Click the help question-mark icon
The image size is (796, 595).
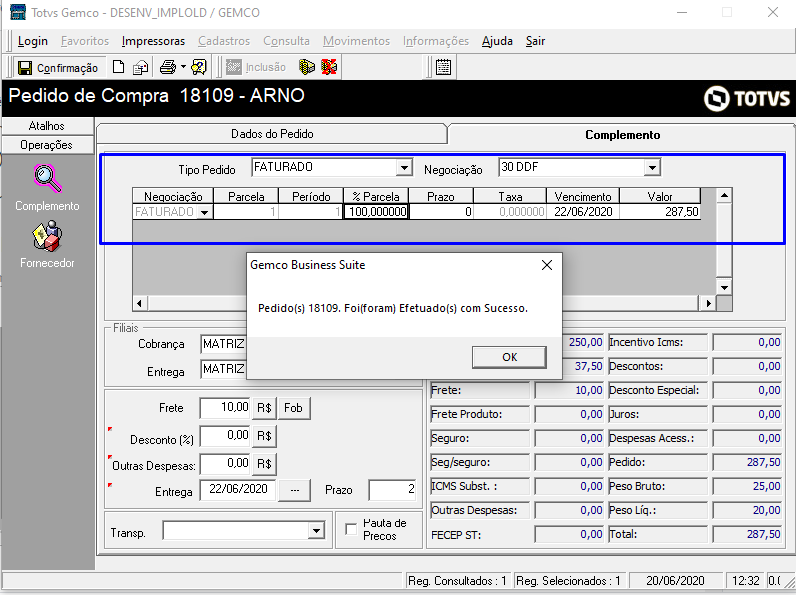(199, 67)
